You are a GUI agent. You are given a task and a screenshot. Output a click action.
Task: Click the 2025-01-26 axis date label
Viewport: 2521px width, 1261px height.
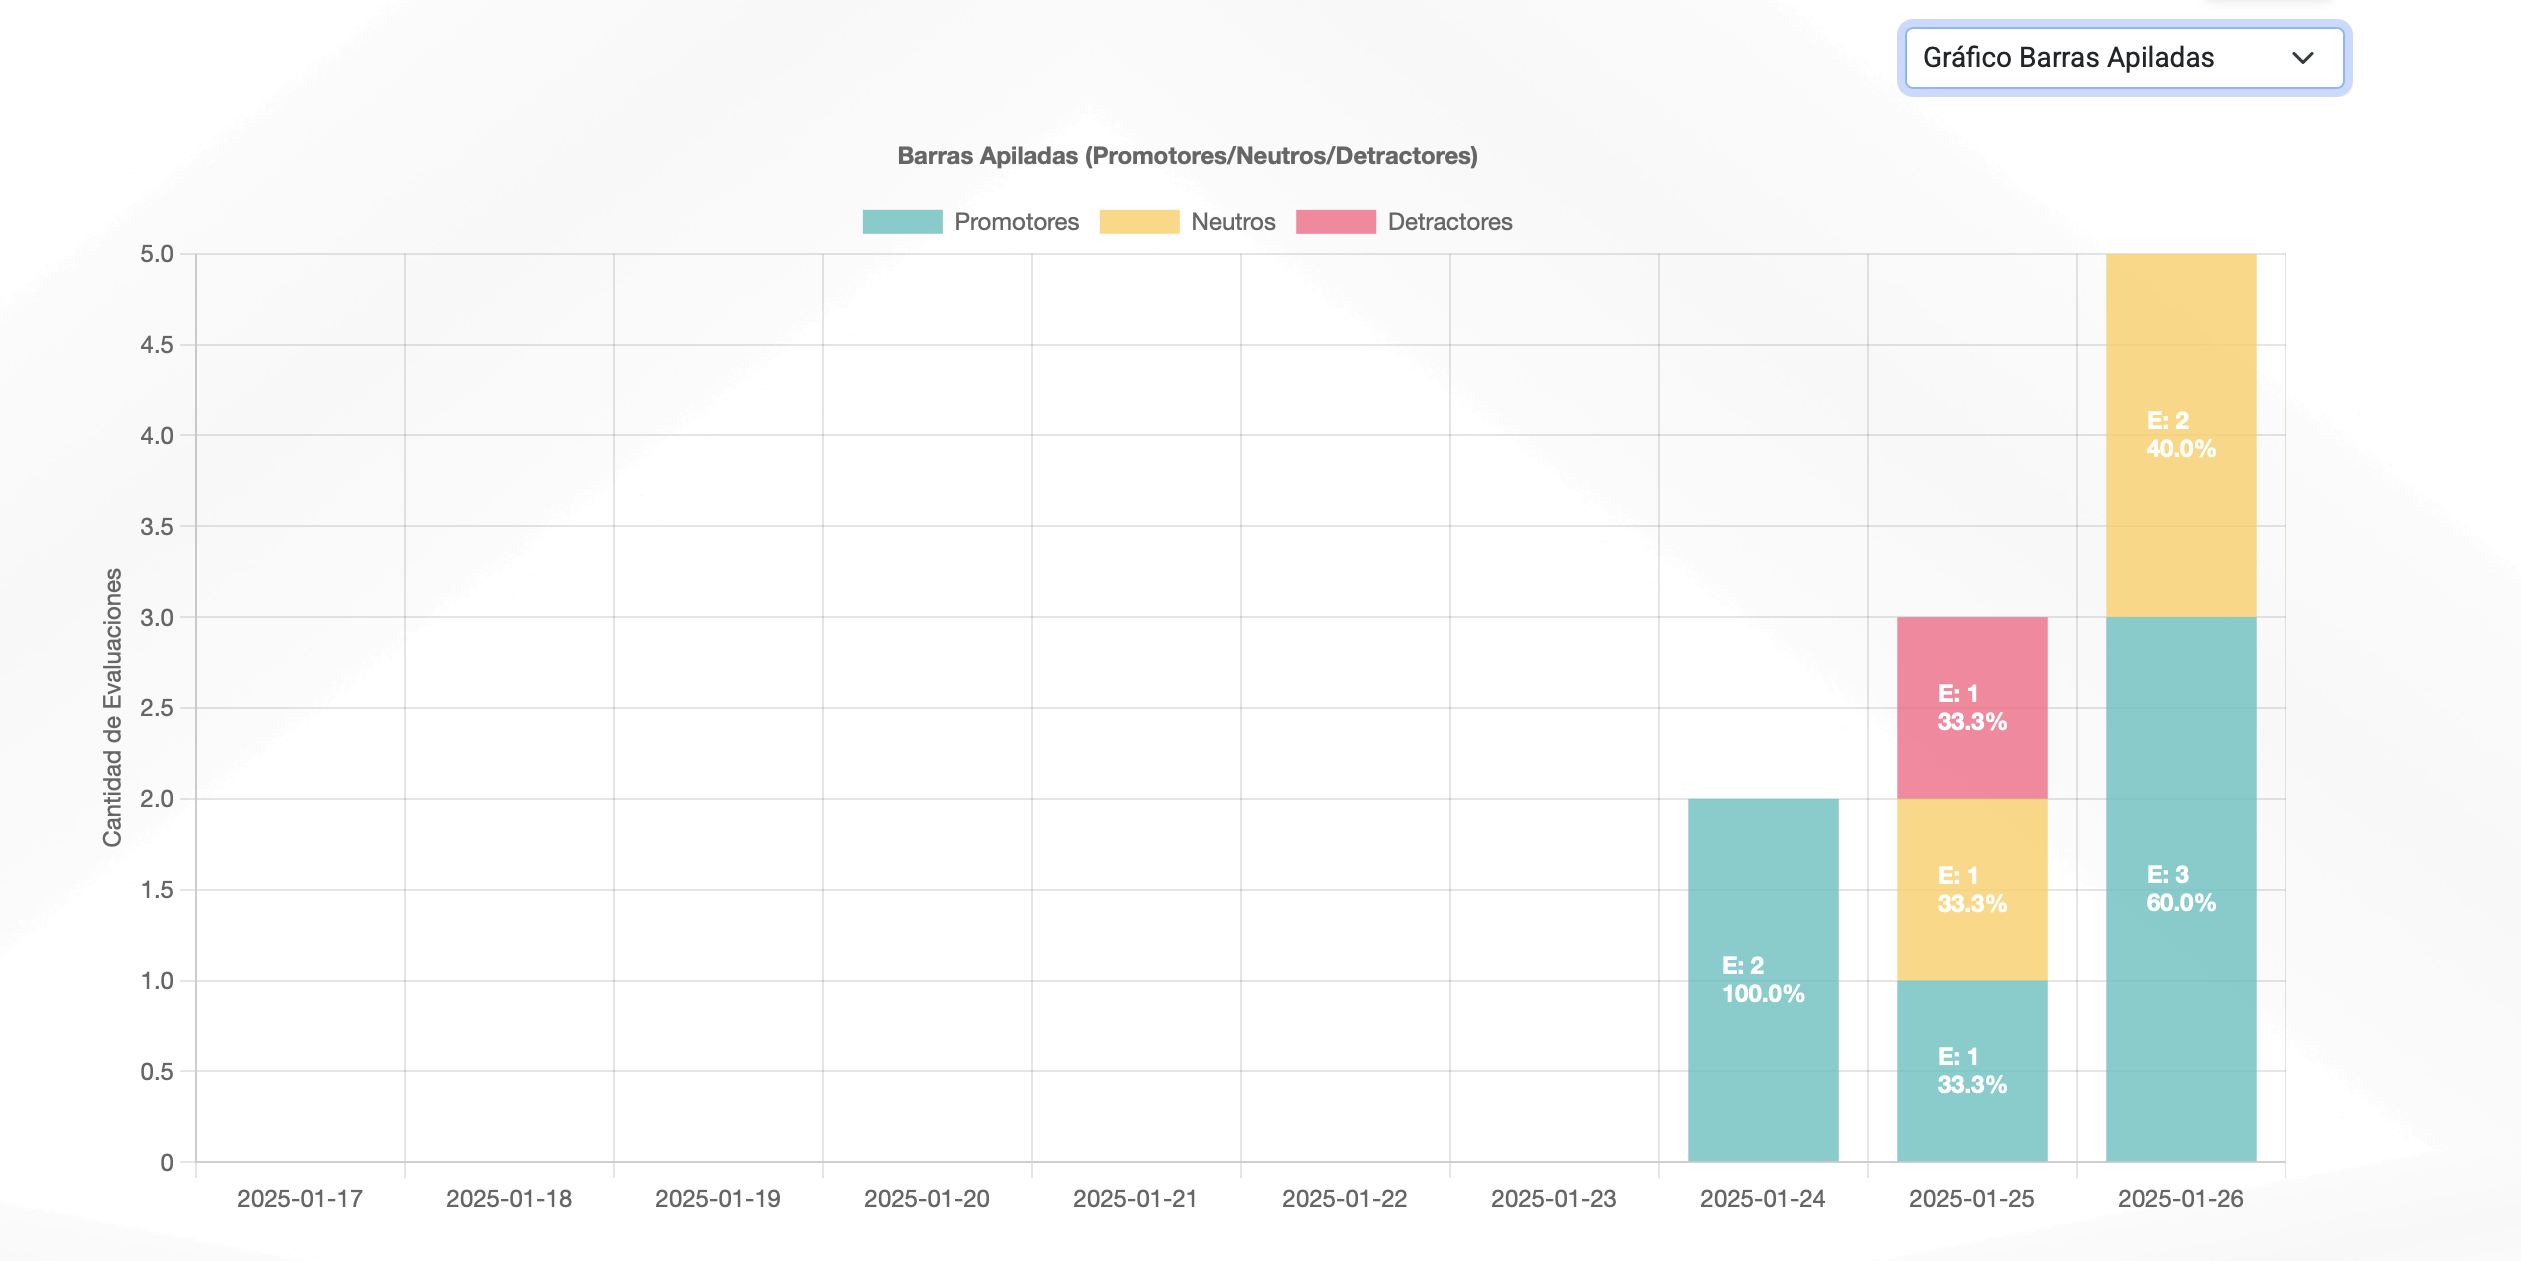2180,1199
